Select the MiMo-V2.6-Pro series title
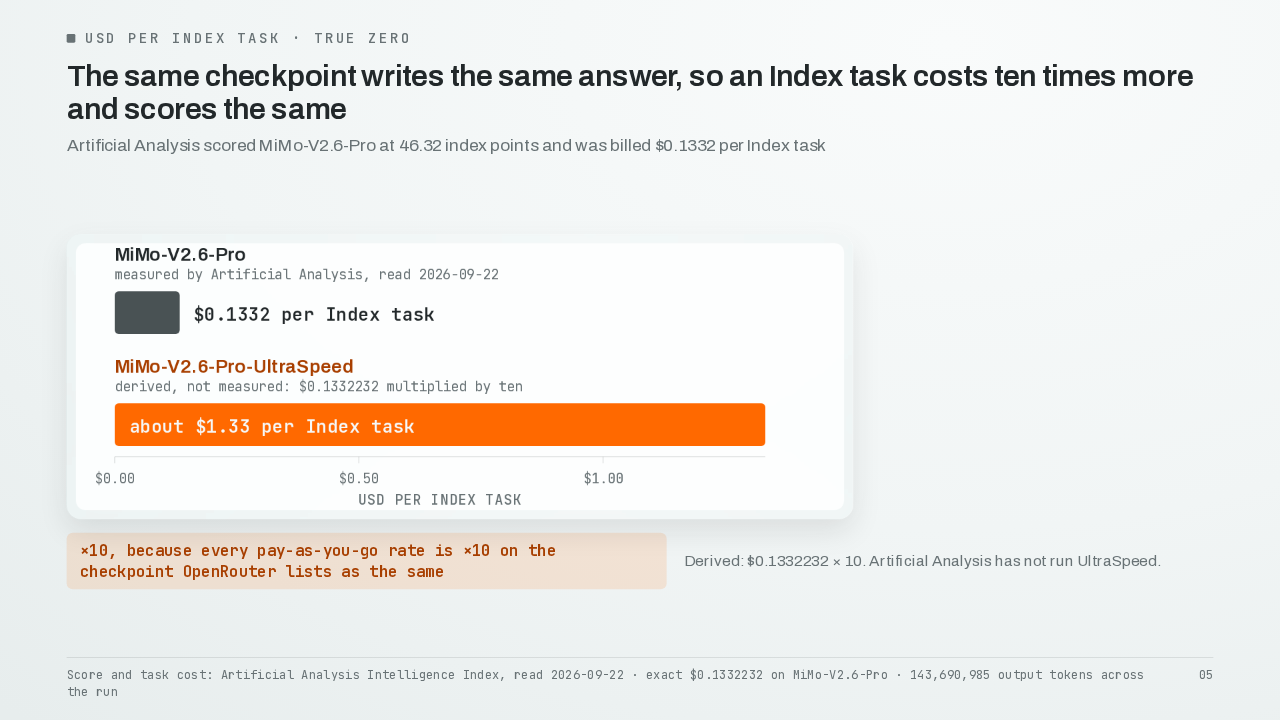Image resolution: width=1280 pixels, height=720 pixels. pos(180,255)
